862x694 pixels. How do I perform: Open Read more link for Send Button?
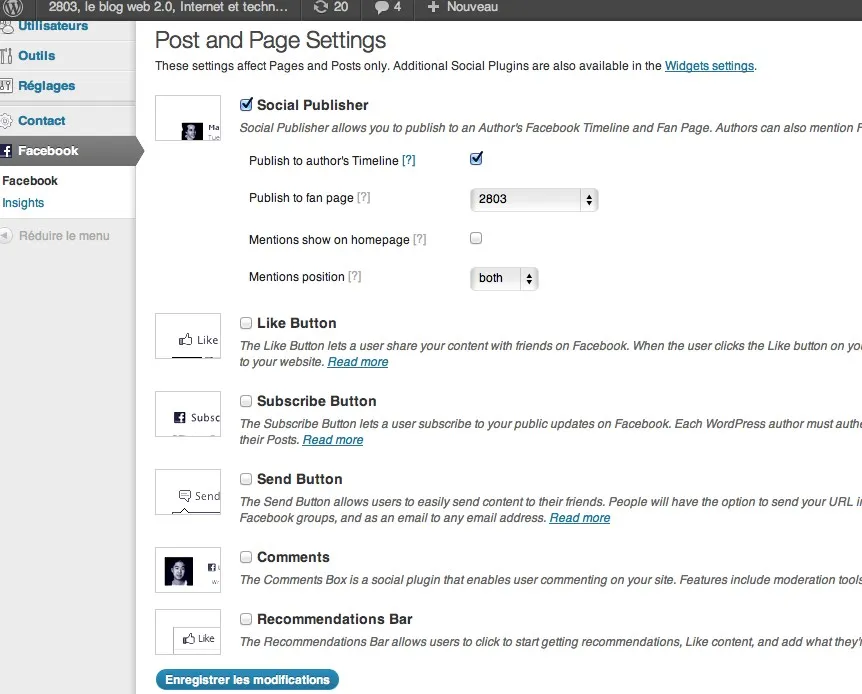click(x=580, y=518)
